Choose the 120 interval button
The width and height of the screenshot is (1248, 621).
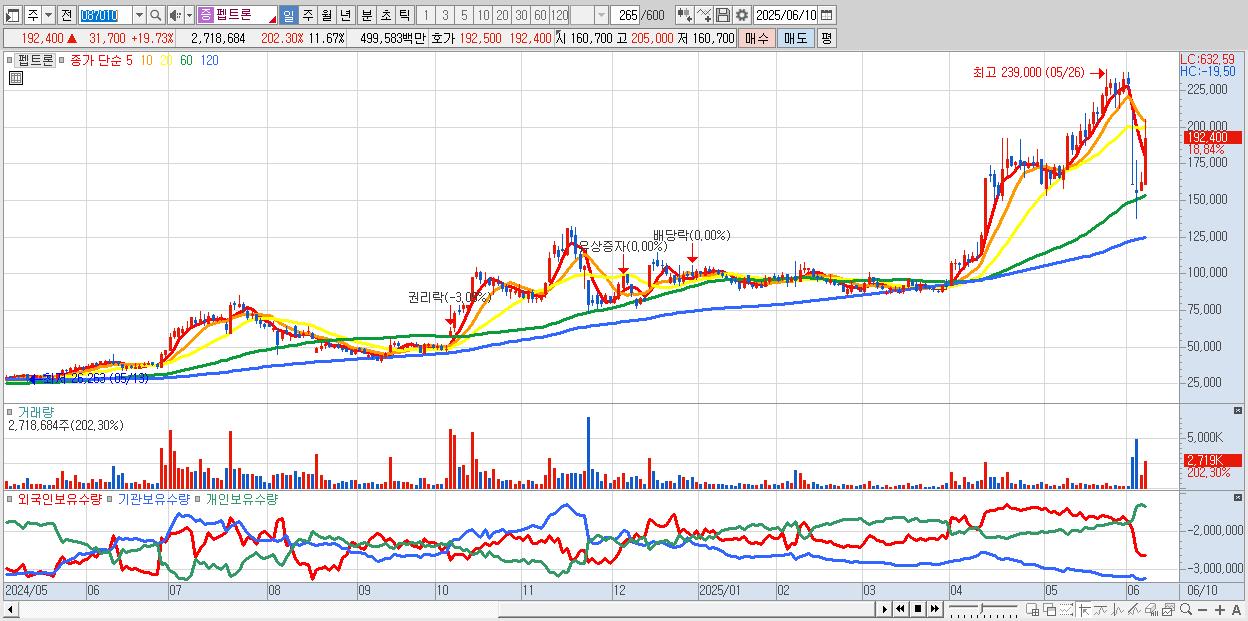(560, 15)
